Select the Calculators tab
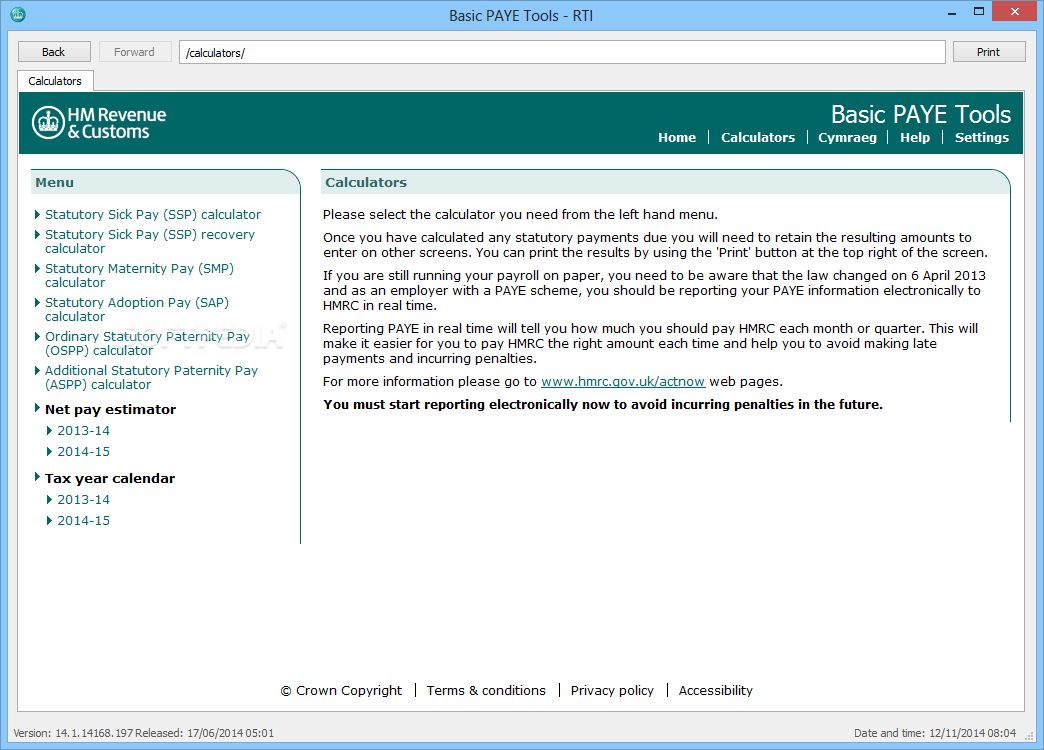The width and height of the screenshot is (1044, 750). pos(55,81)
